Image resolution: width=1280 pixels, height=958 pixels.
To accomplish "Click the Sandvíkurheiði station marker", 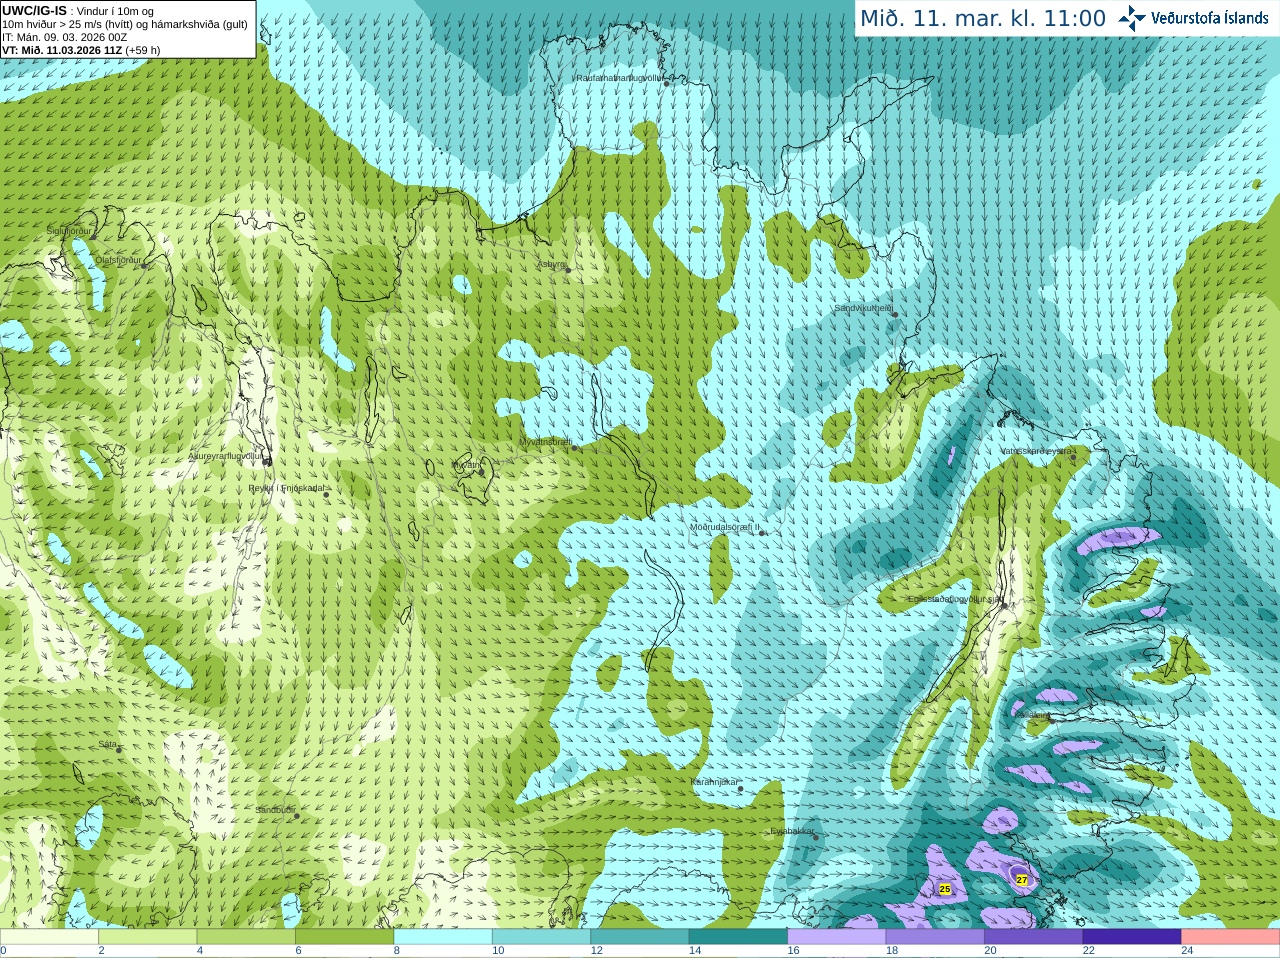I will click(x=895, y=315).
